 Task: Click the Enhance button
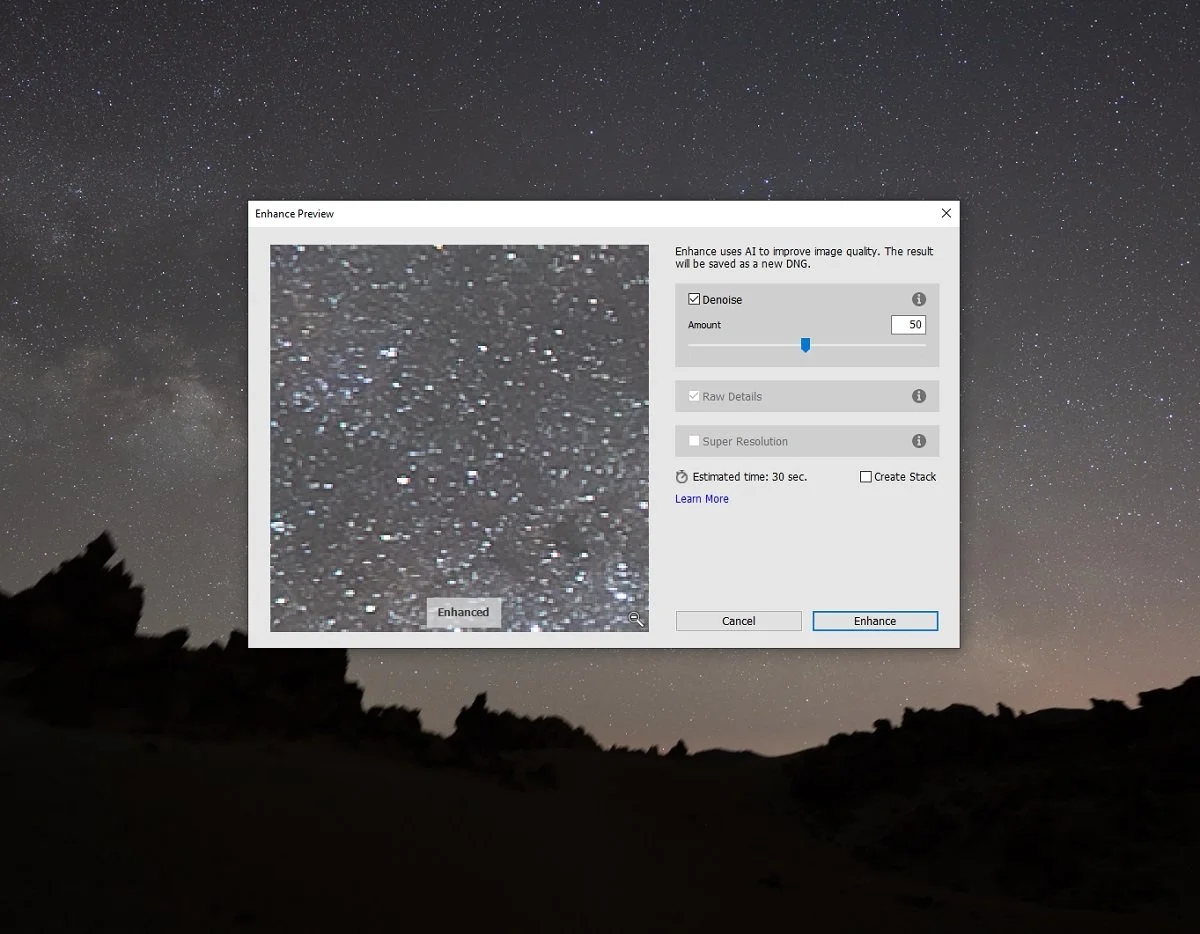874,620
